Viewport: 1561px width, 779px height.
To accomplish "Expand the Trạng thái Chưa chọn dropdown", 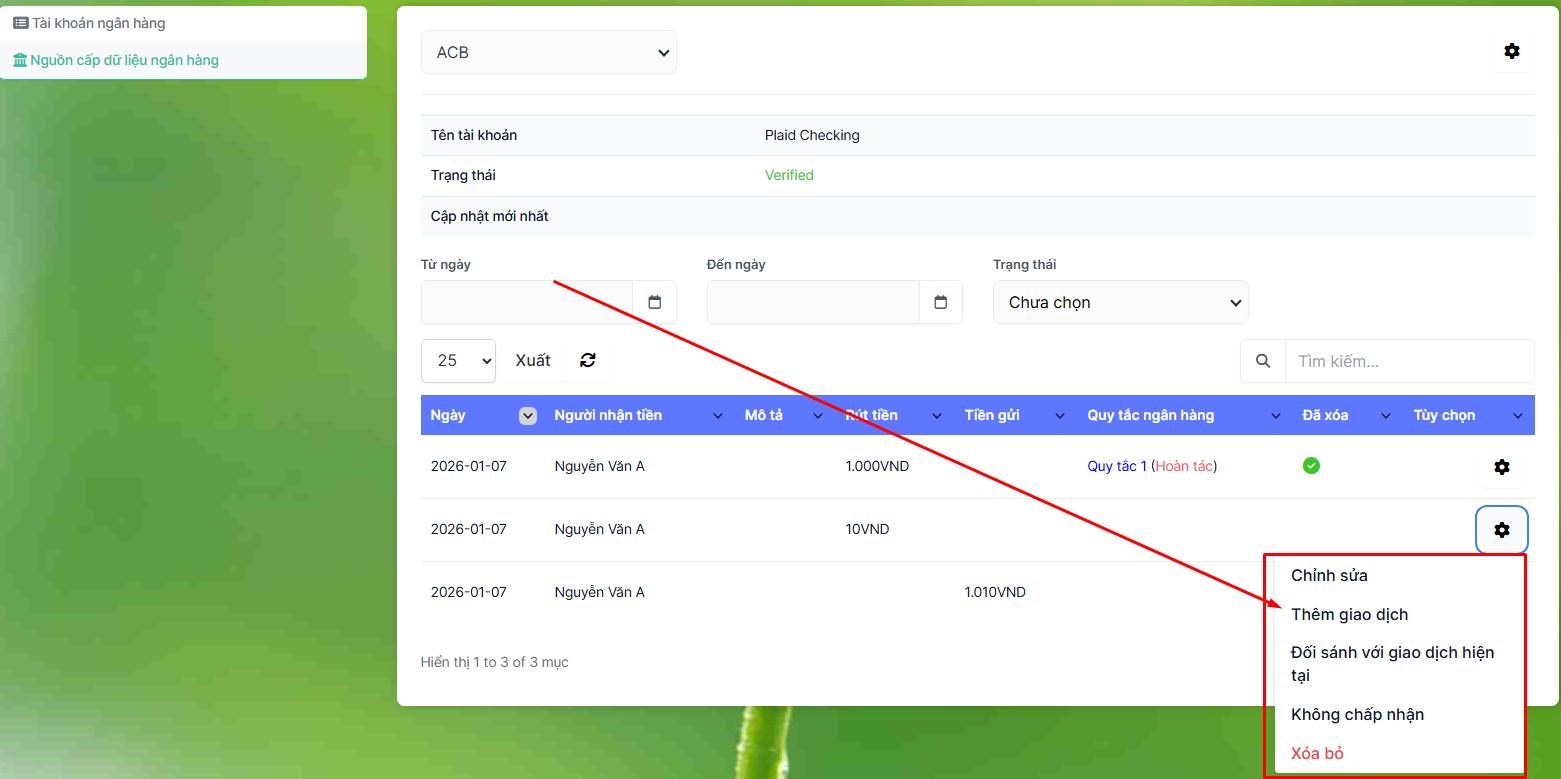I will (x=1120, y=302).
